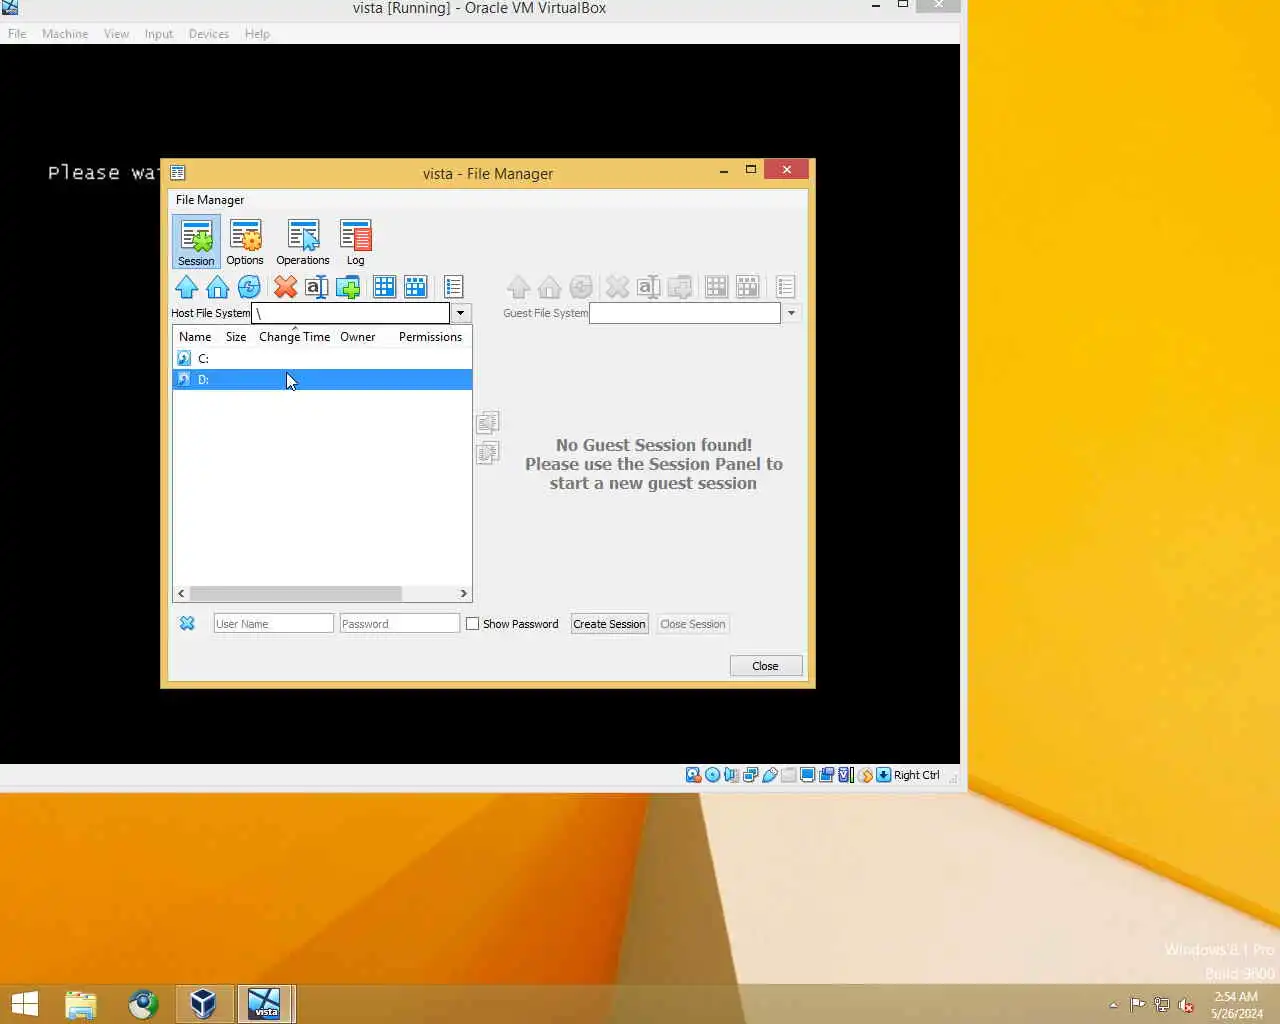Open the VirtualBox cube icon on taskbar

(x=203, y=1004)
